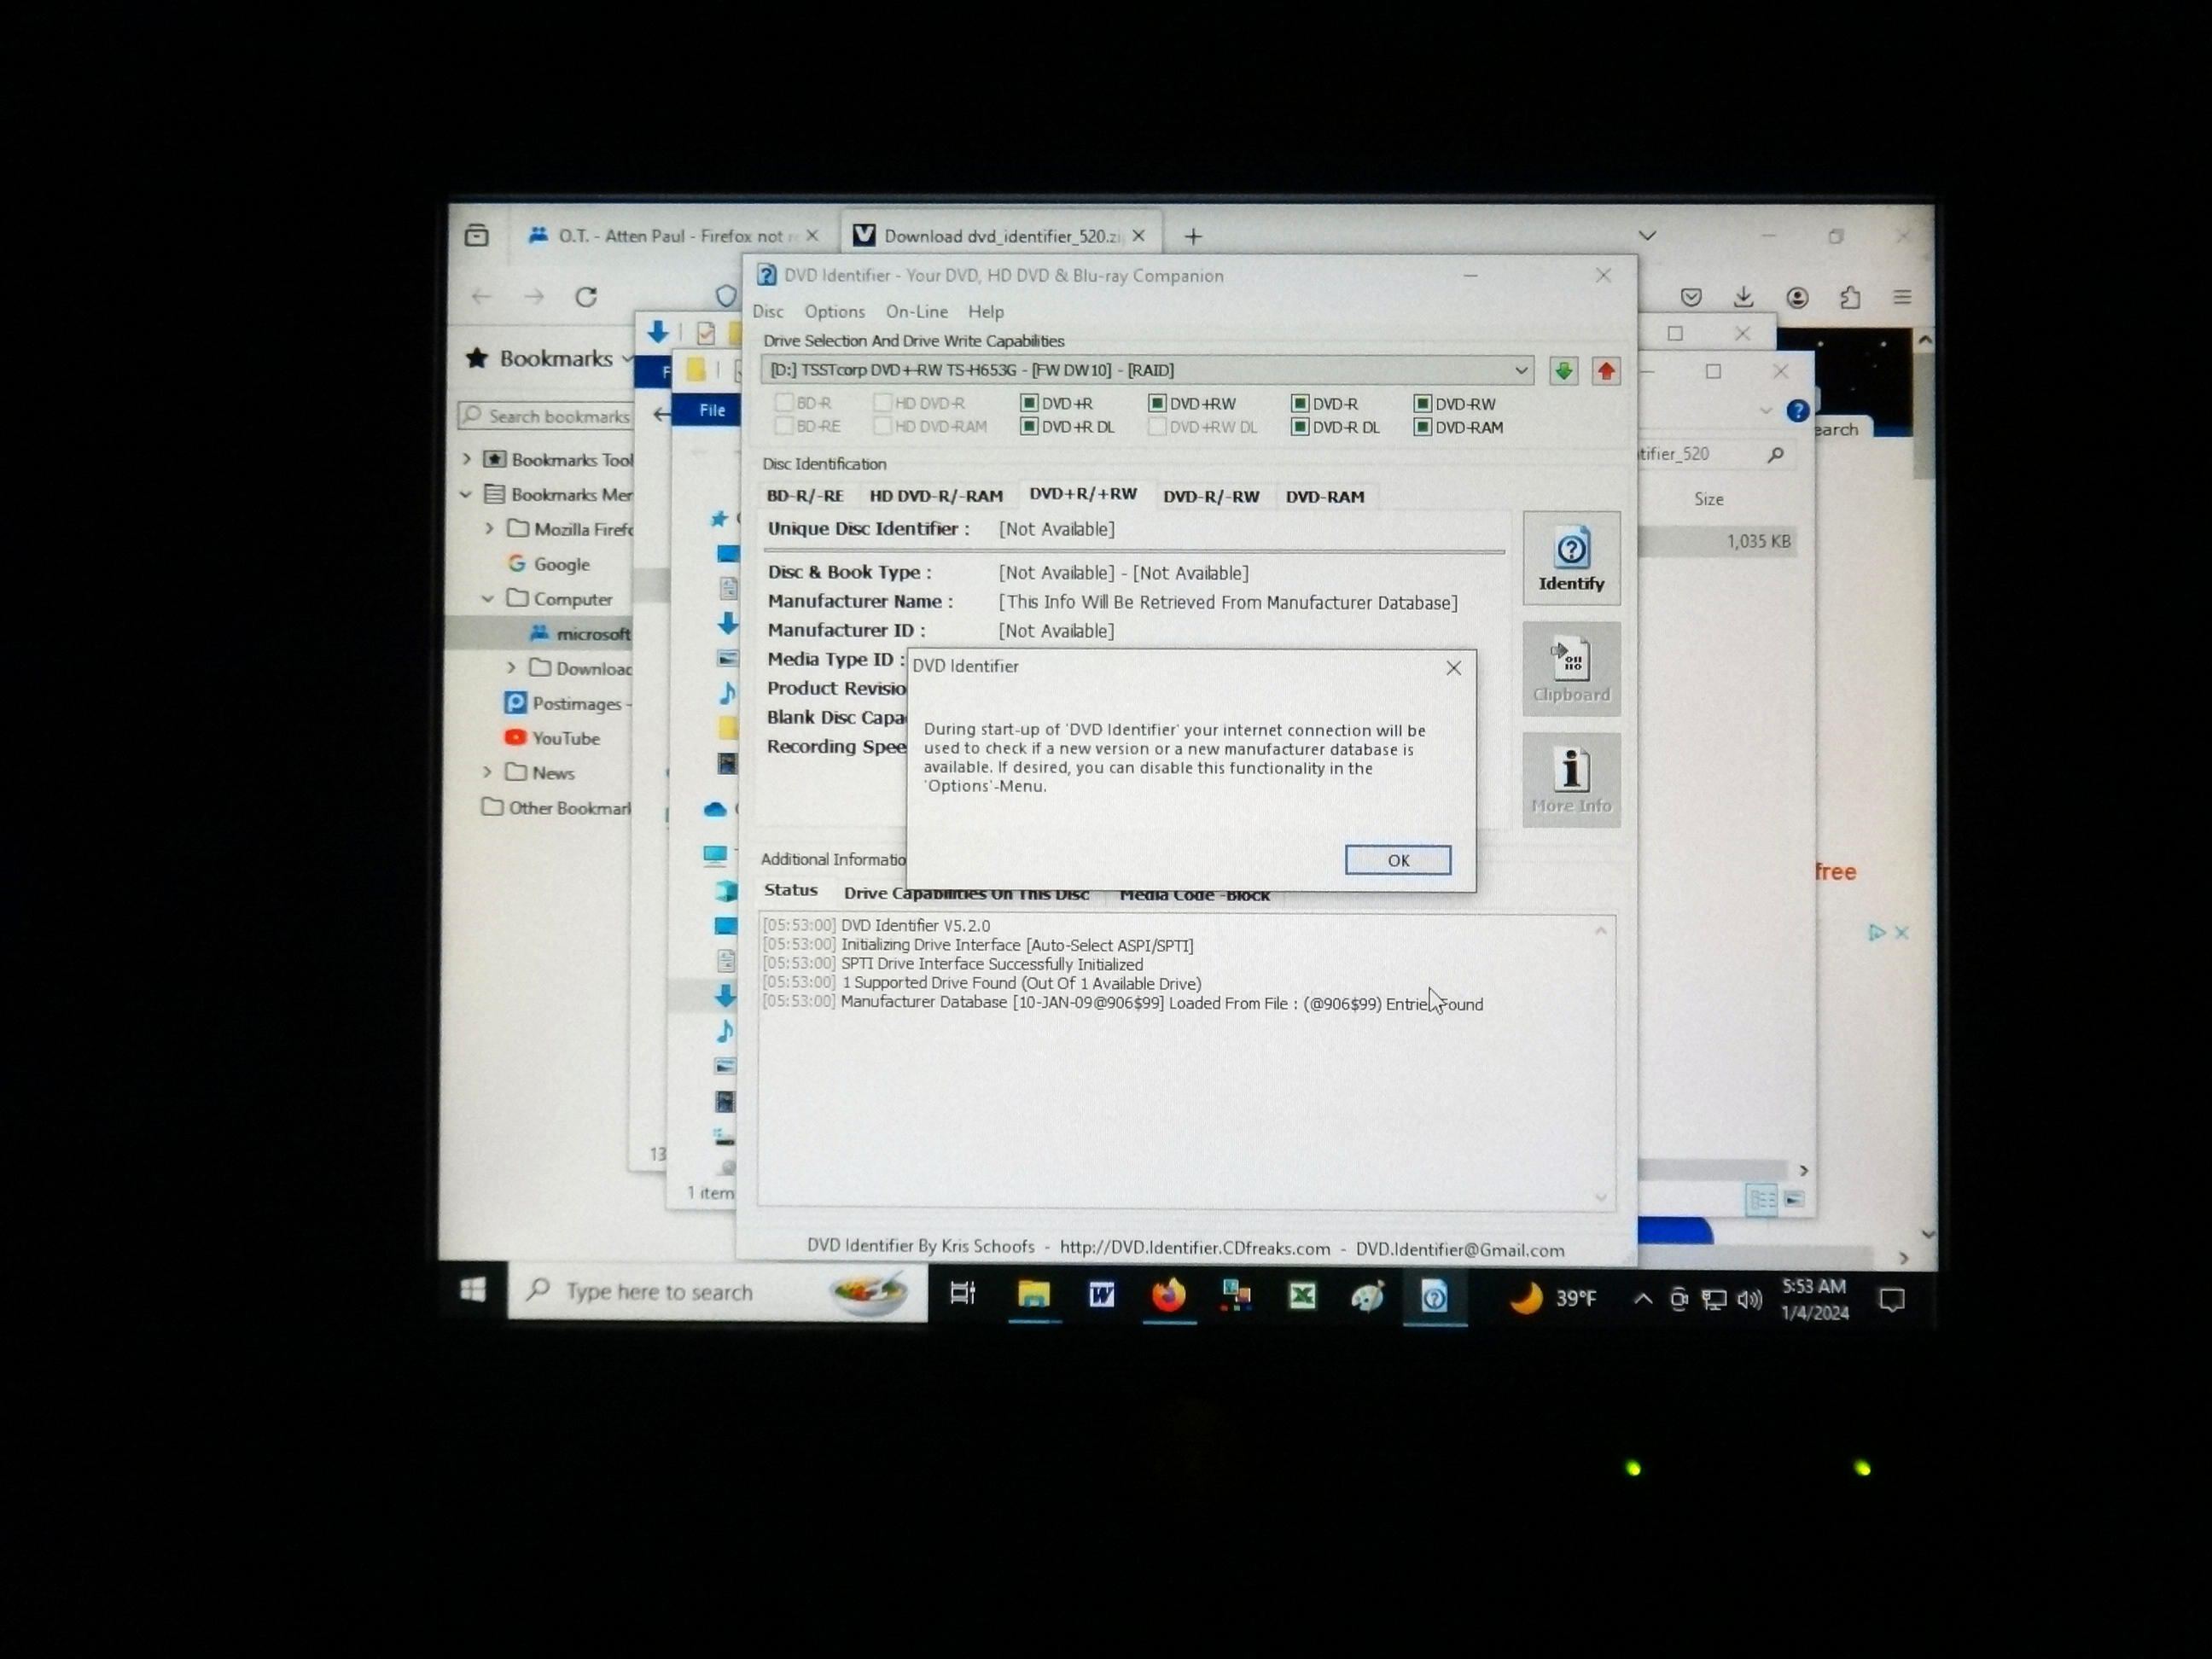2212x1659 pixels.
Task: Click the red up-arrow drive button
Action: click(1606, 371)
